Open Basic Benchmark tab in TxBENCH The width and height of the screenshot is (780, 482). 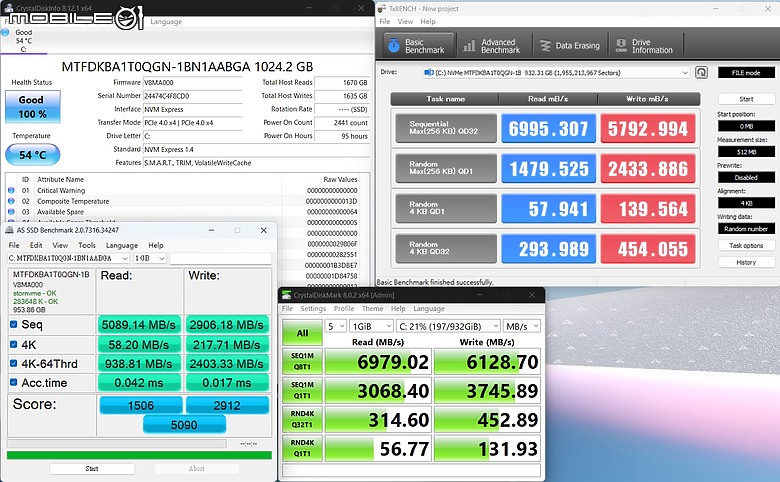[x=419, y=46]
